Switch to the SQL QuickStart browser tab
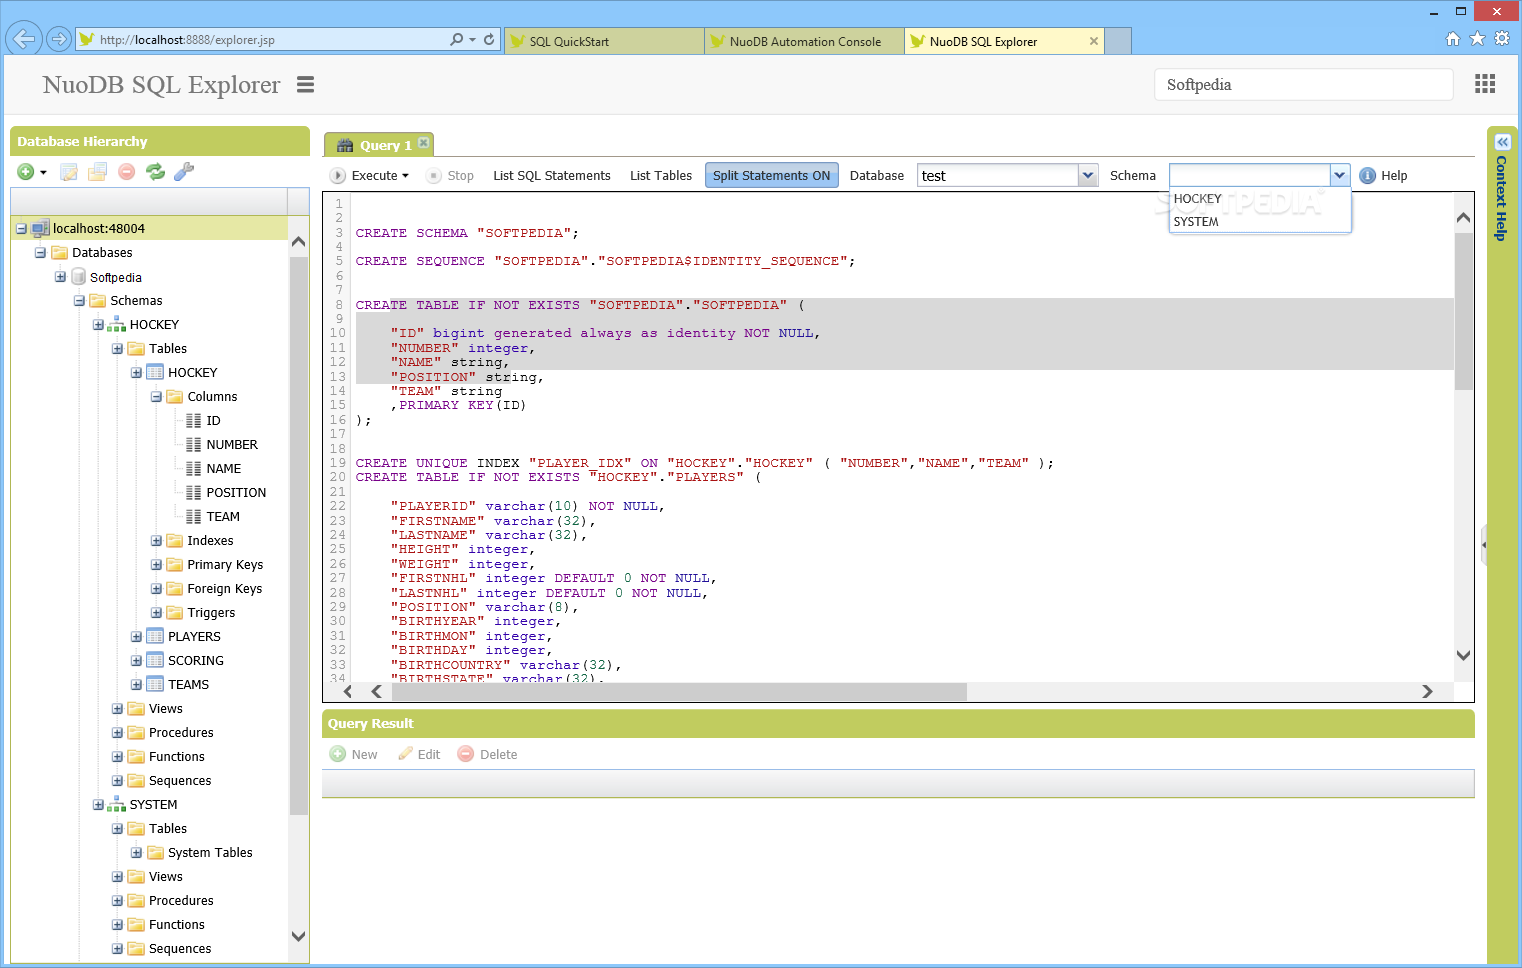 coord(604,41)
